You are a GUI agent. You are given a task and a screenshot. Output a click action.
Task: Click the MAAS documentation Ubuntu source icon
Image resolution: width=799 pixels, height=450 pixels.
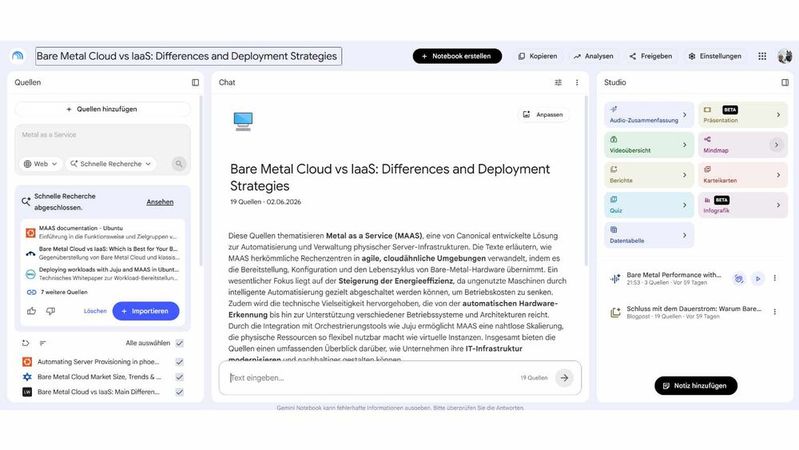pyautogui.click(x=31, y=232)
